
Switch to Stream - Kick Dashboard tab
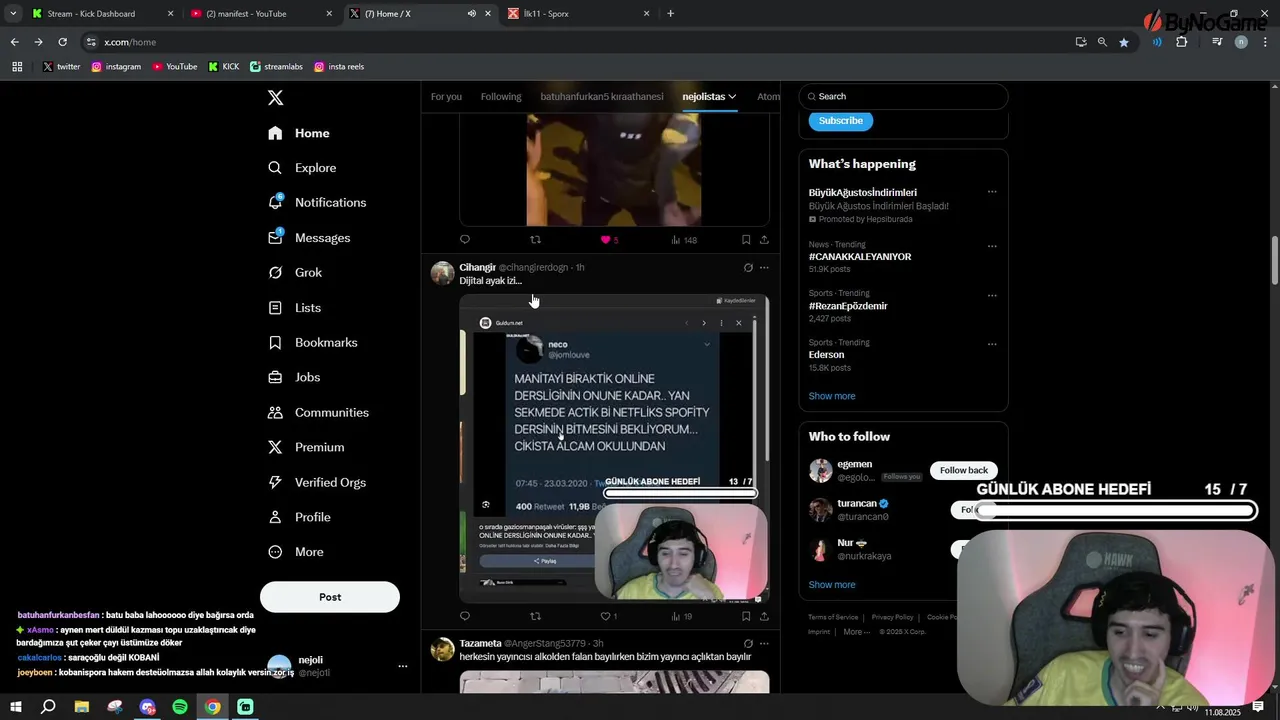(103, 14)
